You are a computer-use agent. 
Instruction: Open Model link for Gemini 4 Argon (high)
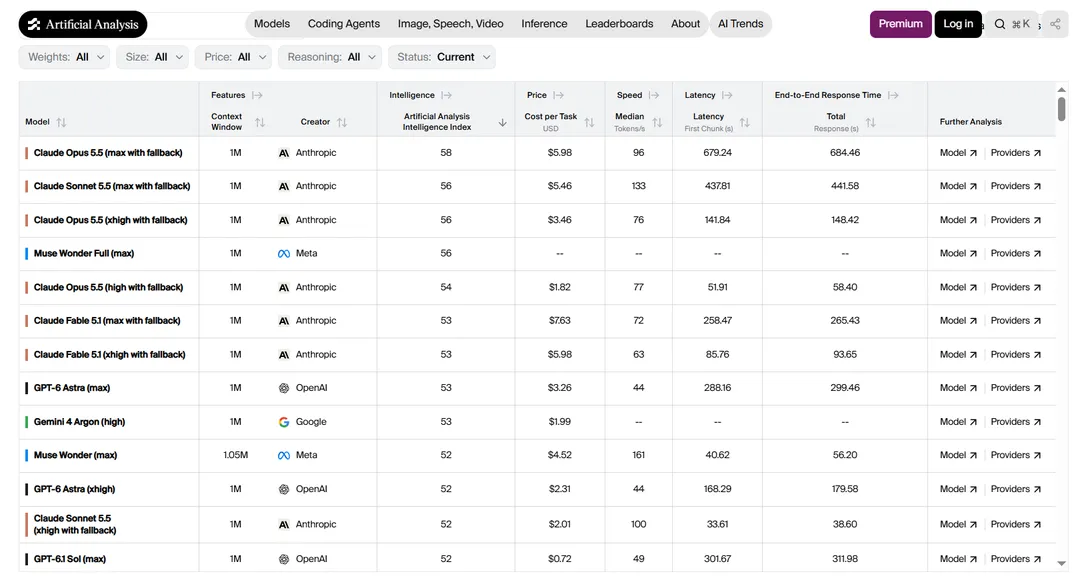[x=958, y=422]
